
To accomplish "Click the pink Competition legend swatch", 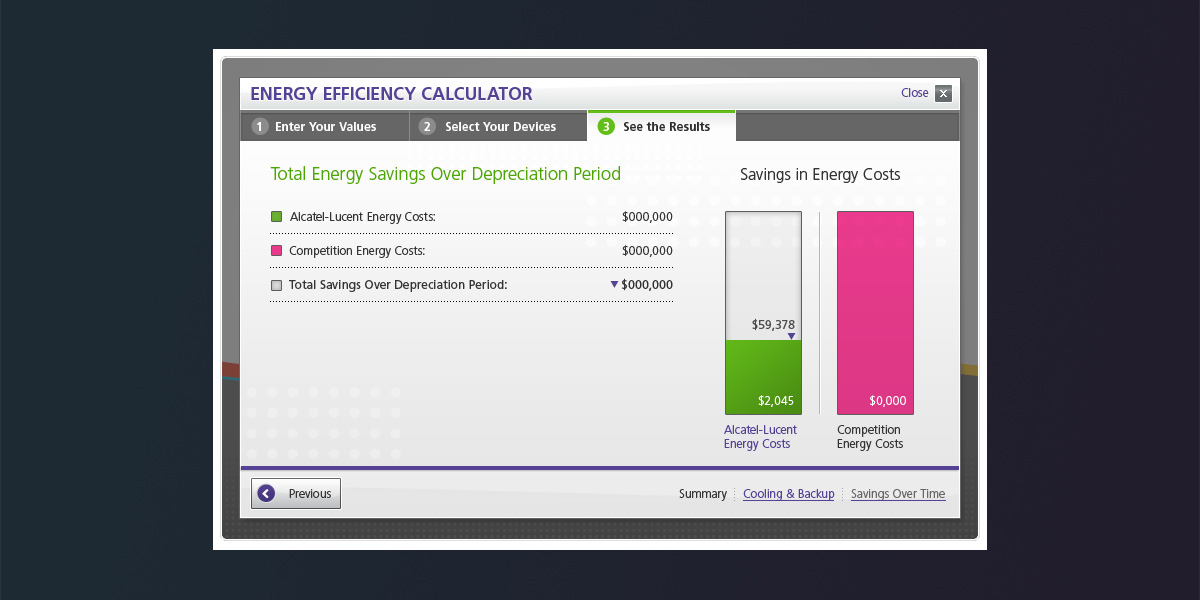I will [x=277, y=251].
